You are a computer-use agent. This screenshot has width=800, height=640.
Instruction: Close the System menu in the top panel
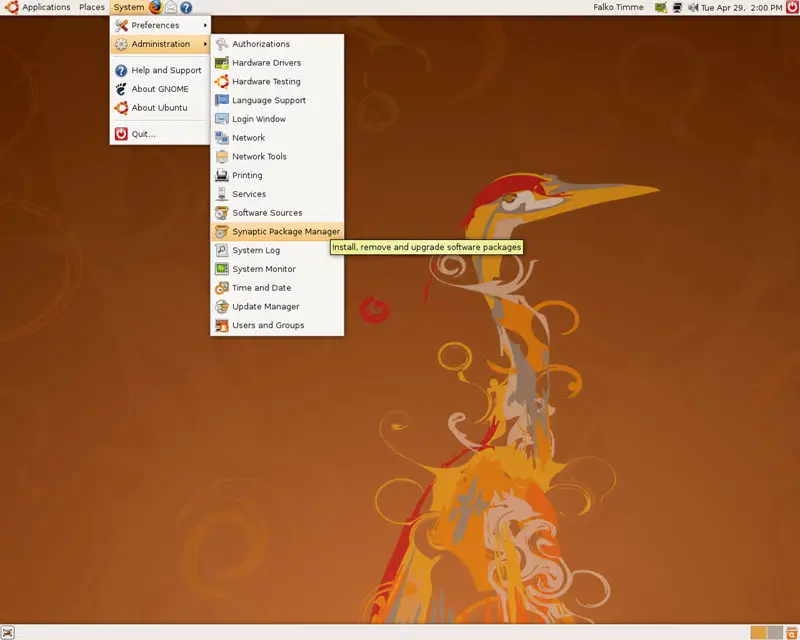click(128, 7)
